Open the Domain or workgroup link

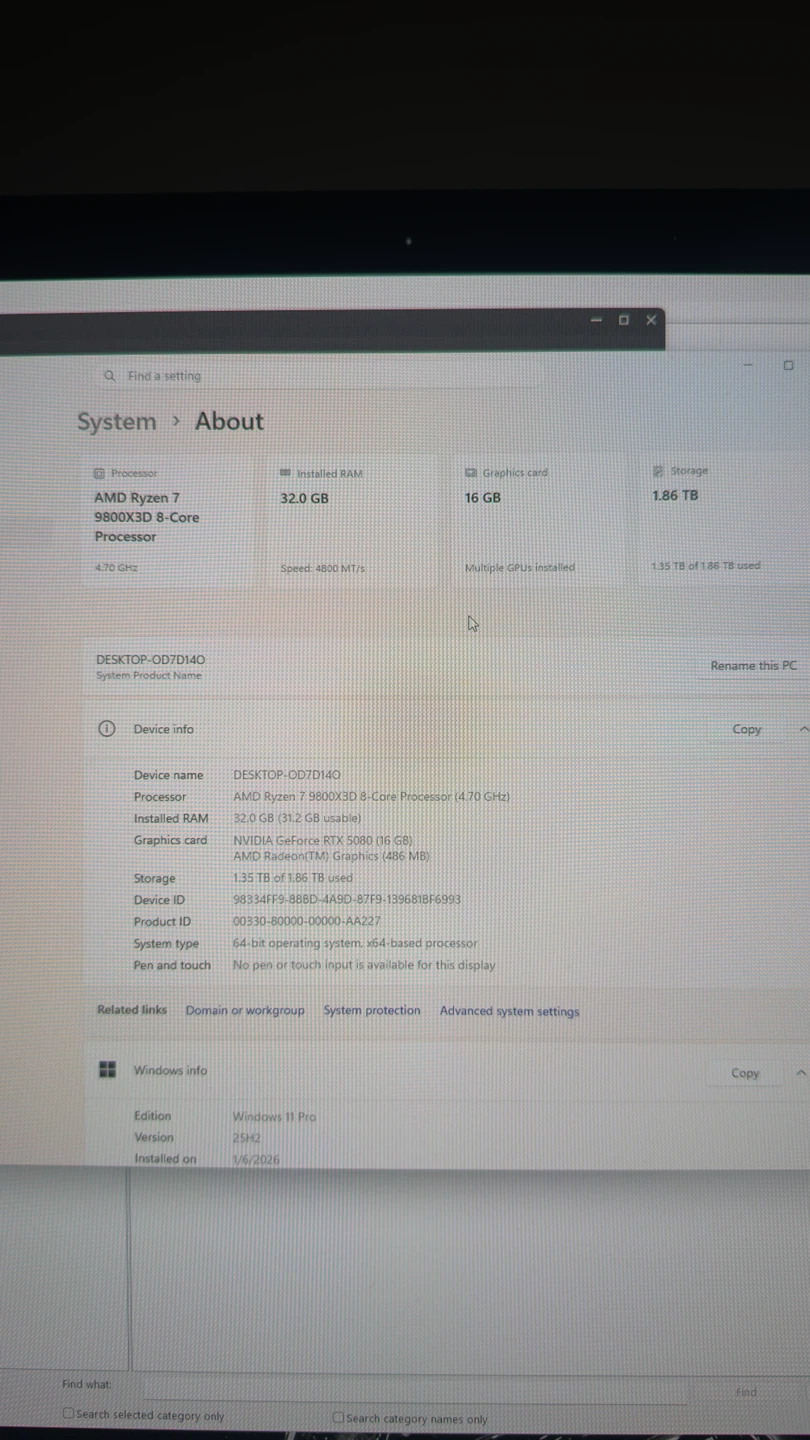coord(245,1011)
